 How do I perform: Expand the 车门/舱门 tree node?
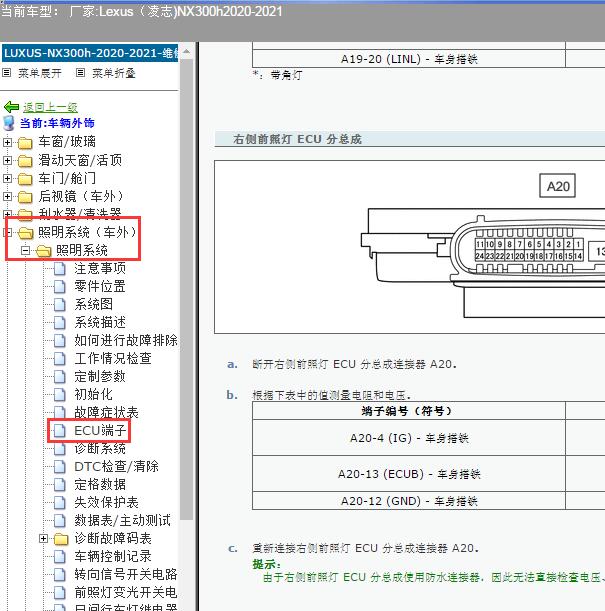pos(7,179)
